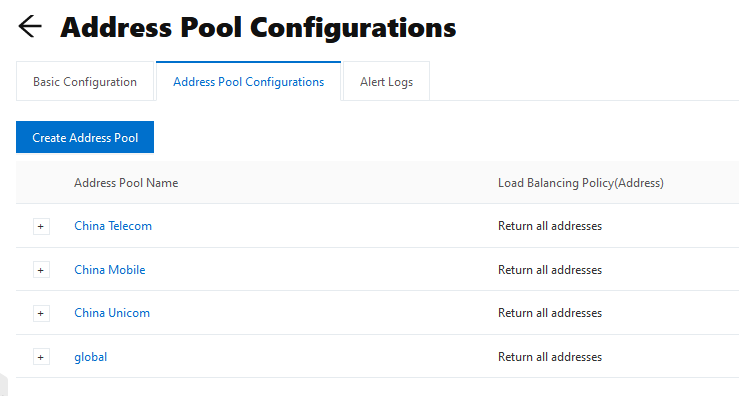
Task: Select the Address Pool Configurations tab
Action: pos(248,81)
